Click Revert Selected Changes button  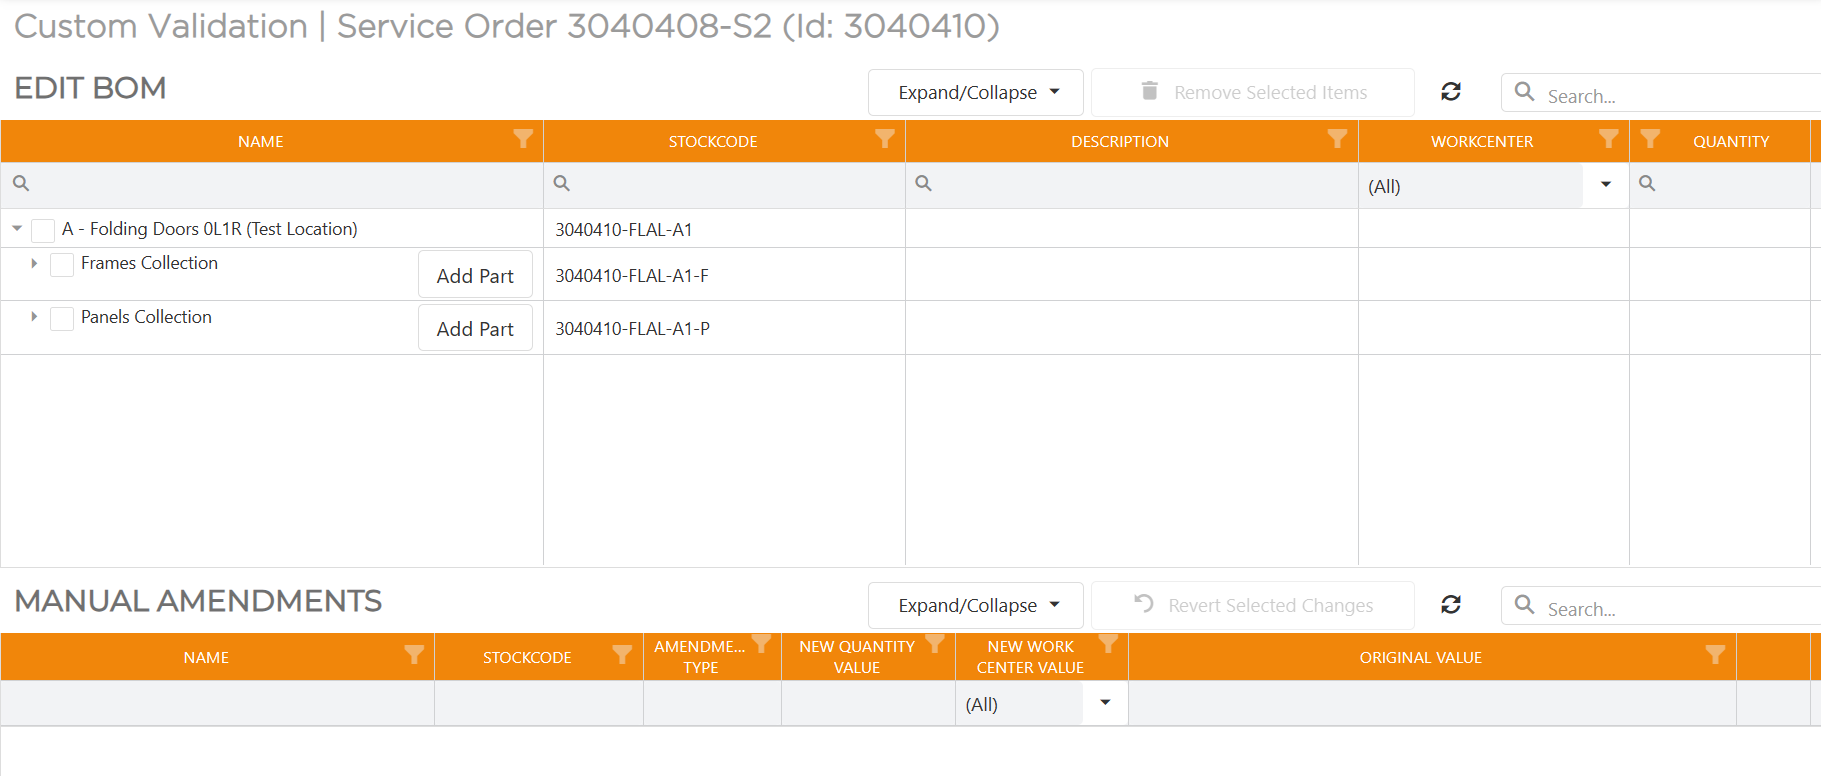click(1253, 605)
